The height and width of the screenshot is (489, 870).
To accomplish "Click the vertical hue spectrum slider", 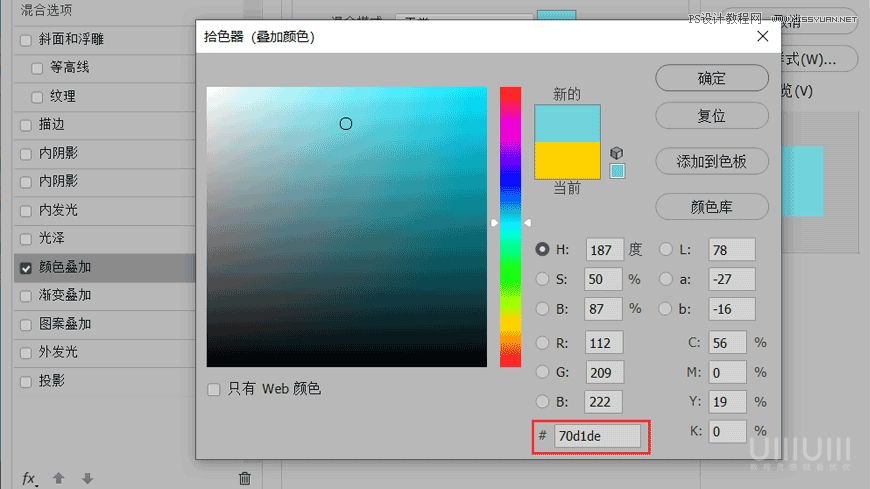I will (510, 226).
